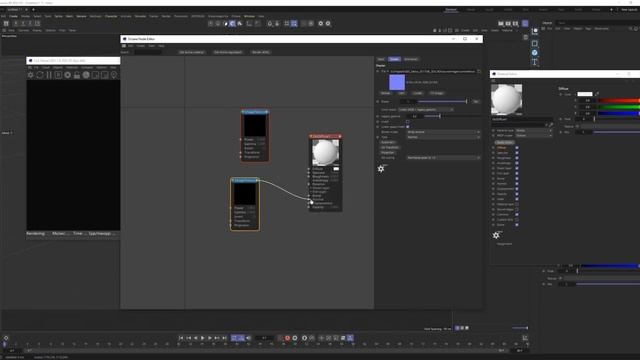
Task: Click the red R color slider
Action: coord(618,100)
